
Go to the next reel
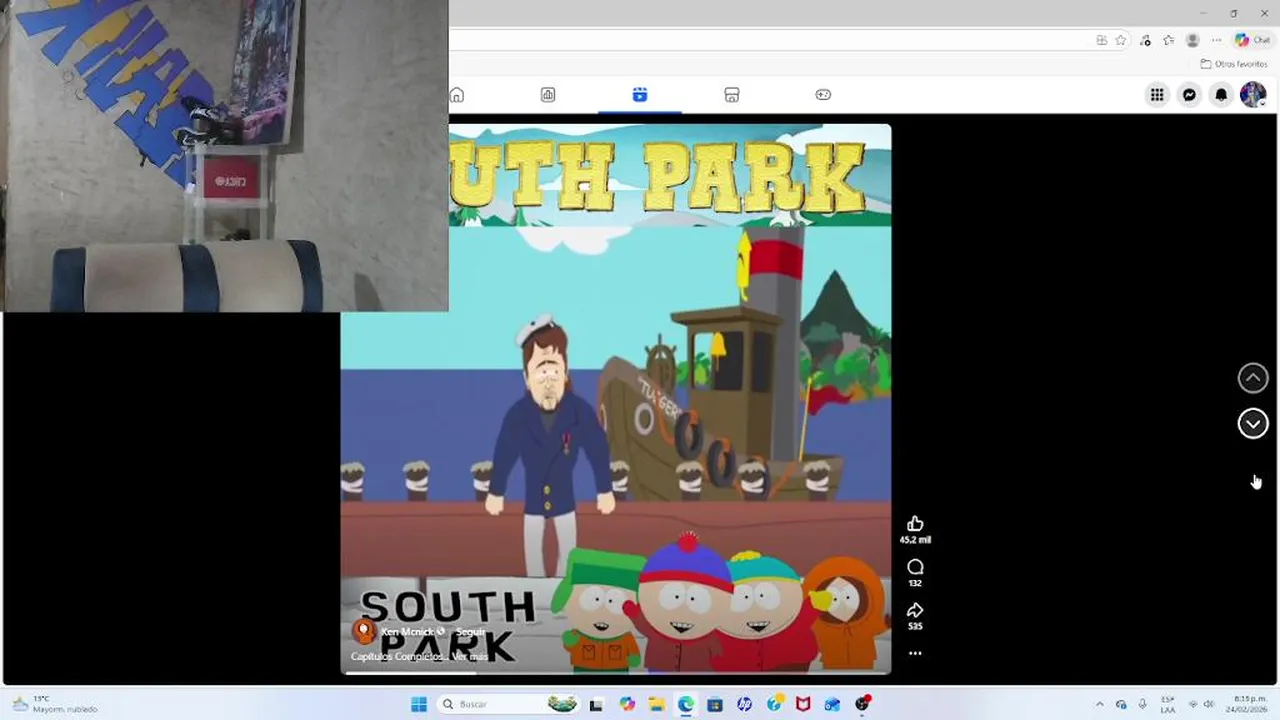click(x=1253, y=424)
